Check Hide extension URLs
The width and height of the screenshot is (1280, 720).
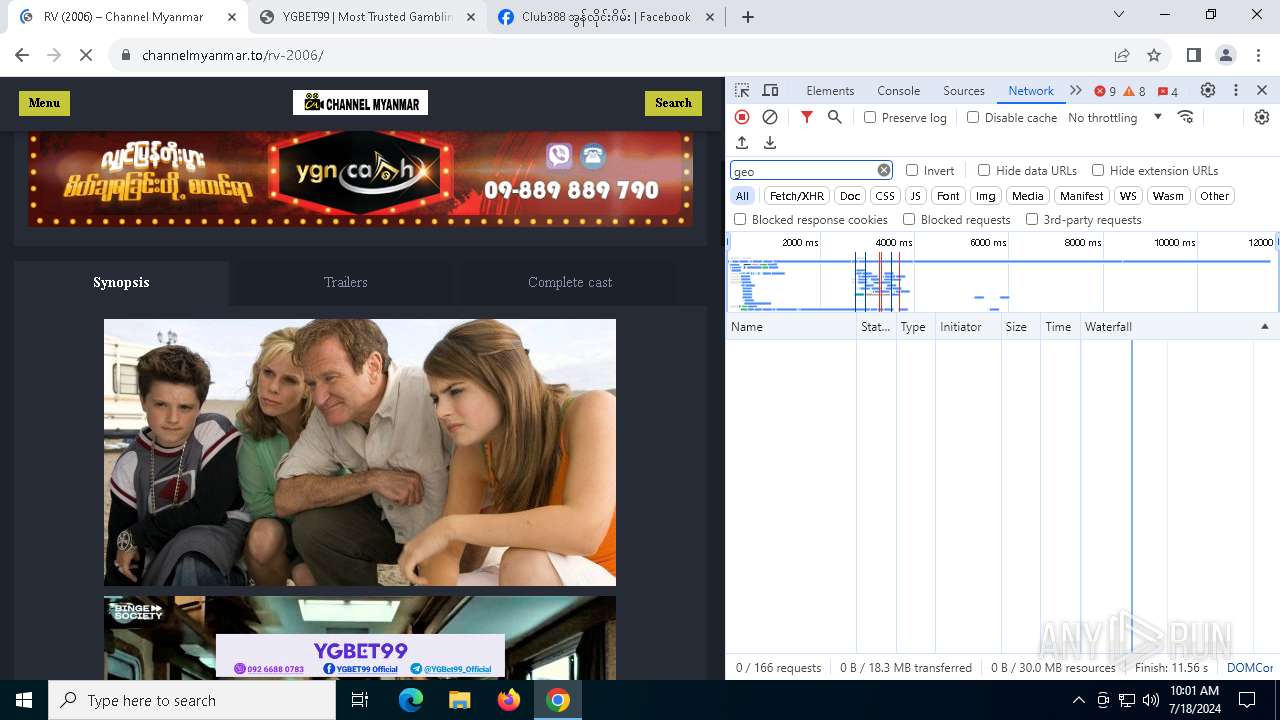[1098, 170]
